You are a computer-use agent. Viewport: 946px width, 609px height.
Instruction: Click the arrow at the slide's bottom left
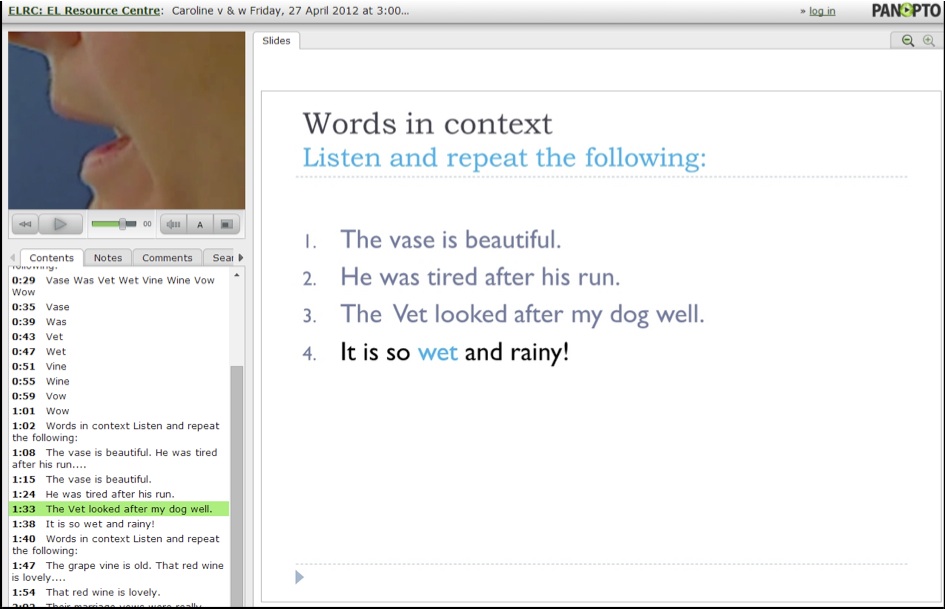[x=300, y=577]
